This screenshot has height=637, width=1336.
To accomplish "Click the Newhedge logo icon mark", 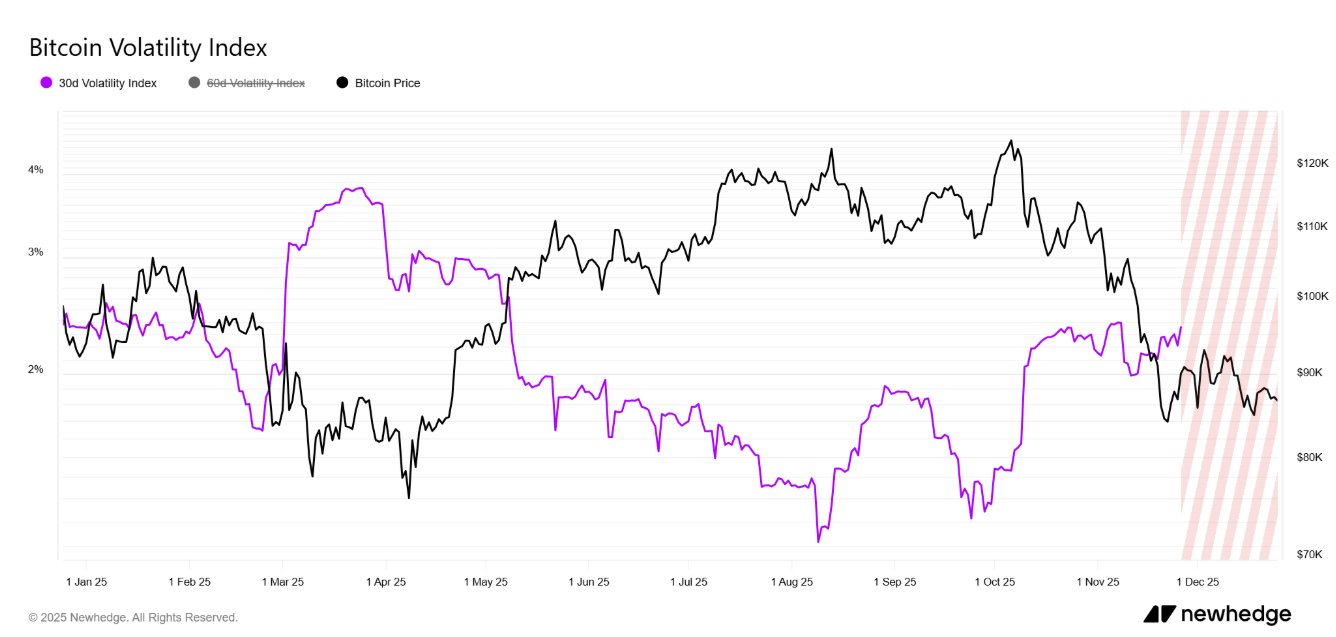I will (x=1159, y=614).
